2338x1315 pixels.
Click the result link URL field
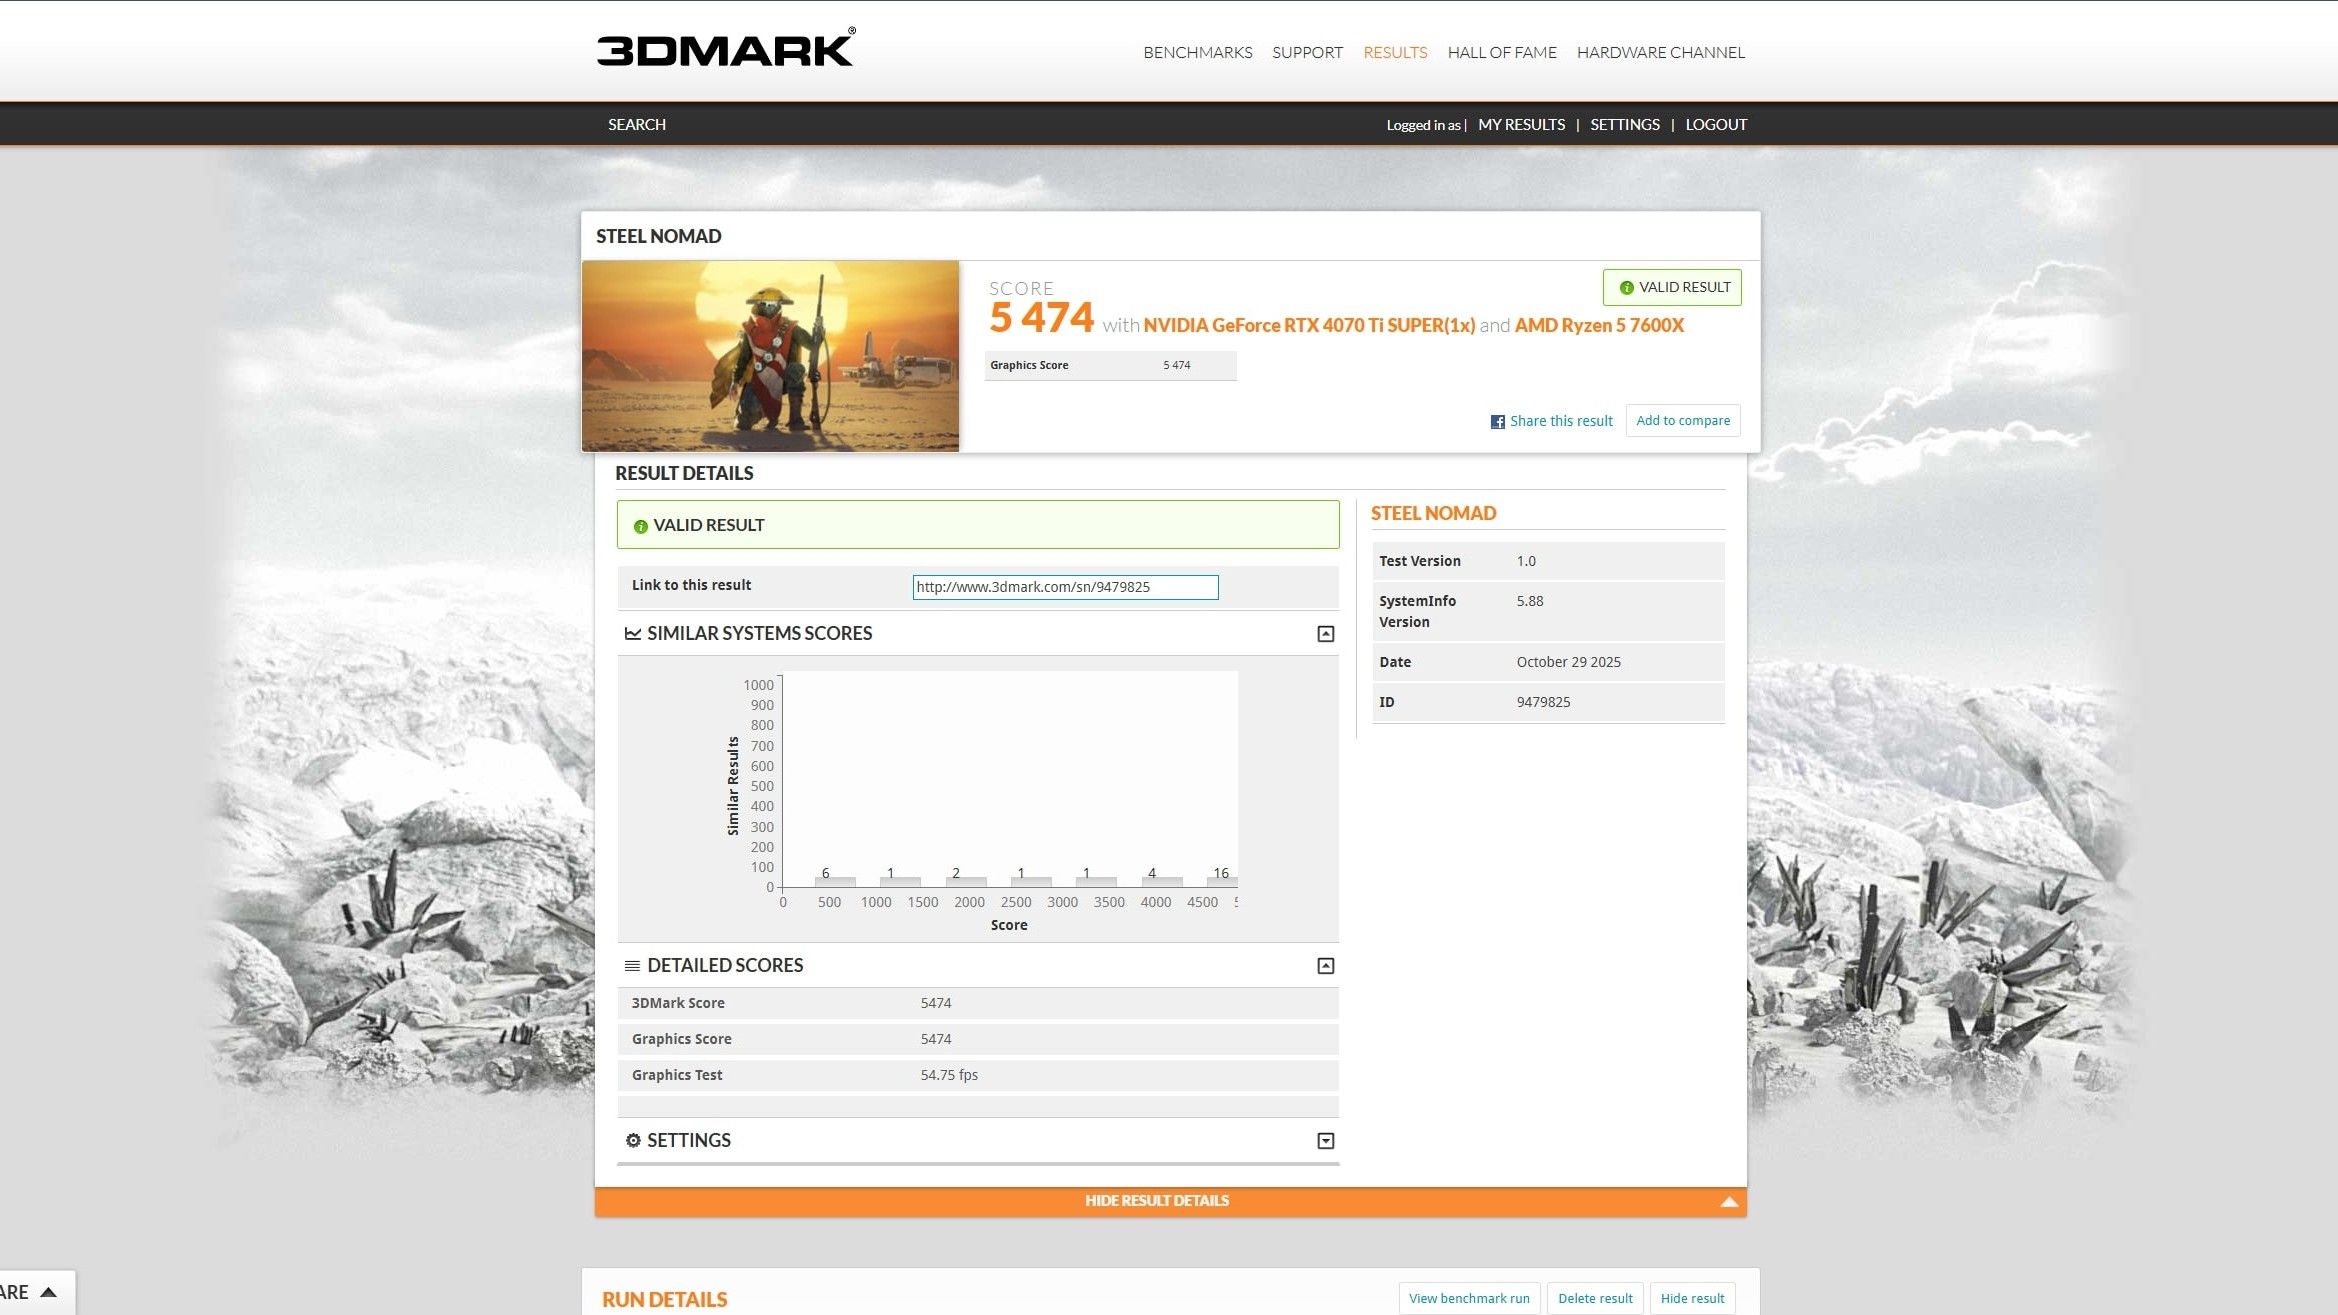tap(1065, 588)
